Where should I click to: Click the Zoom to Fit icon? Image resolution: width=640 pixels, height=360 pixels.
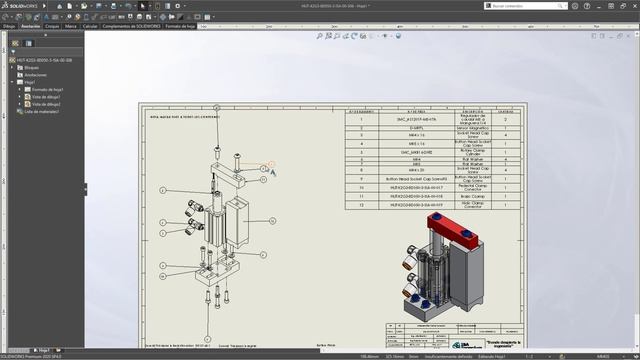320,36
